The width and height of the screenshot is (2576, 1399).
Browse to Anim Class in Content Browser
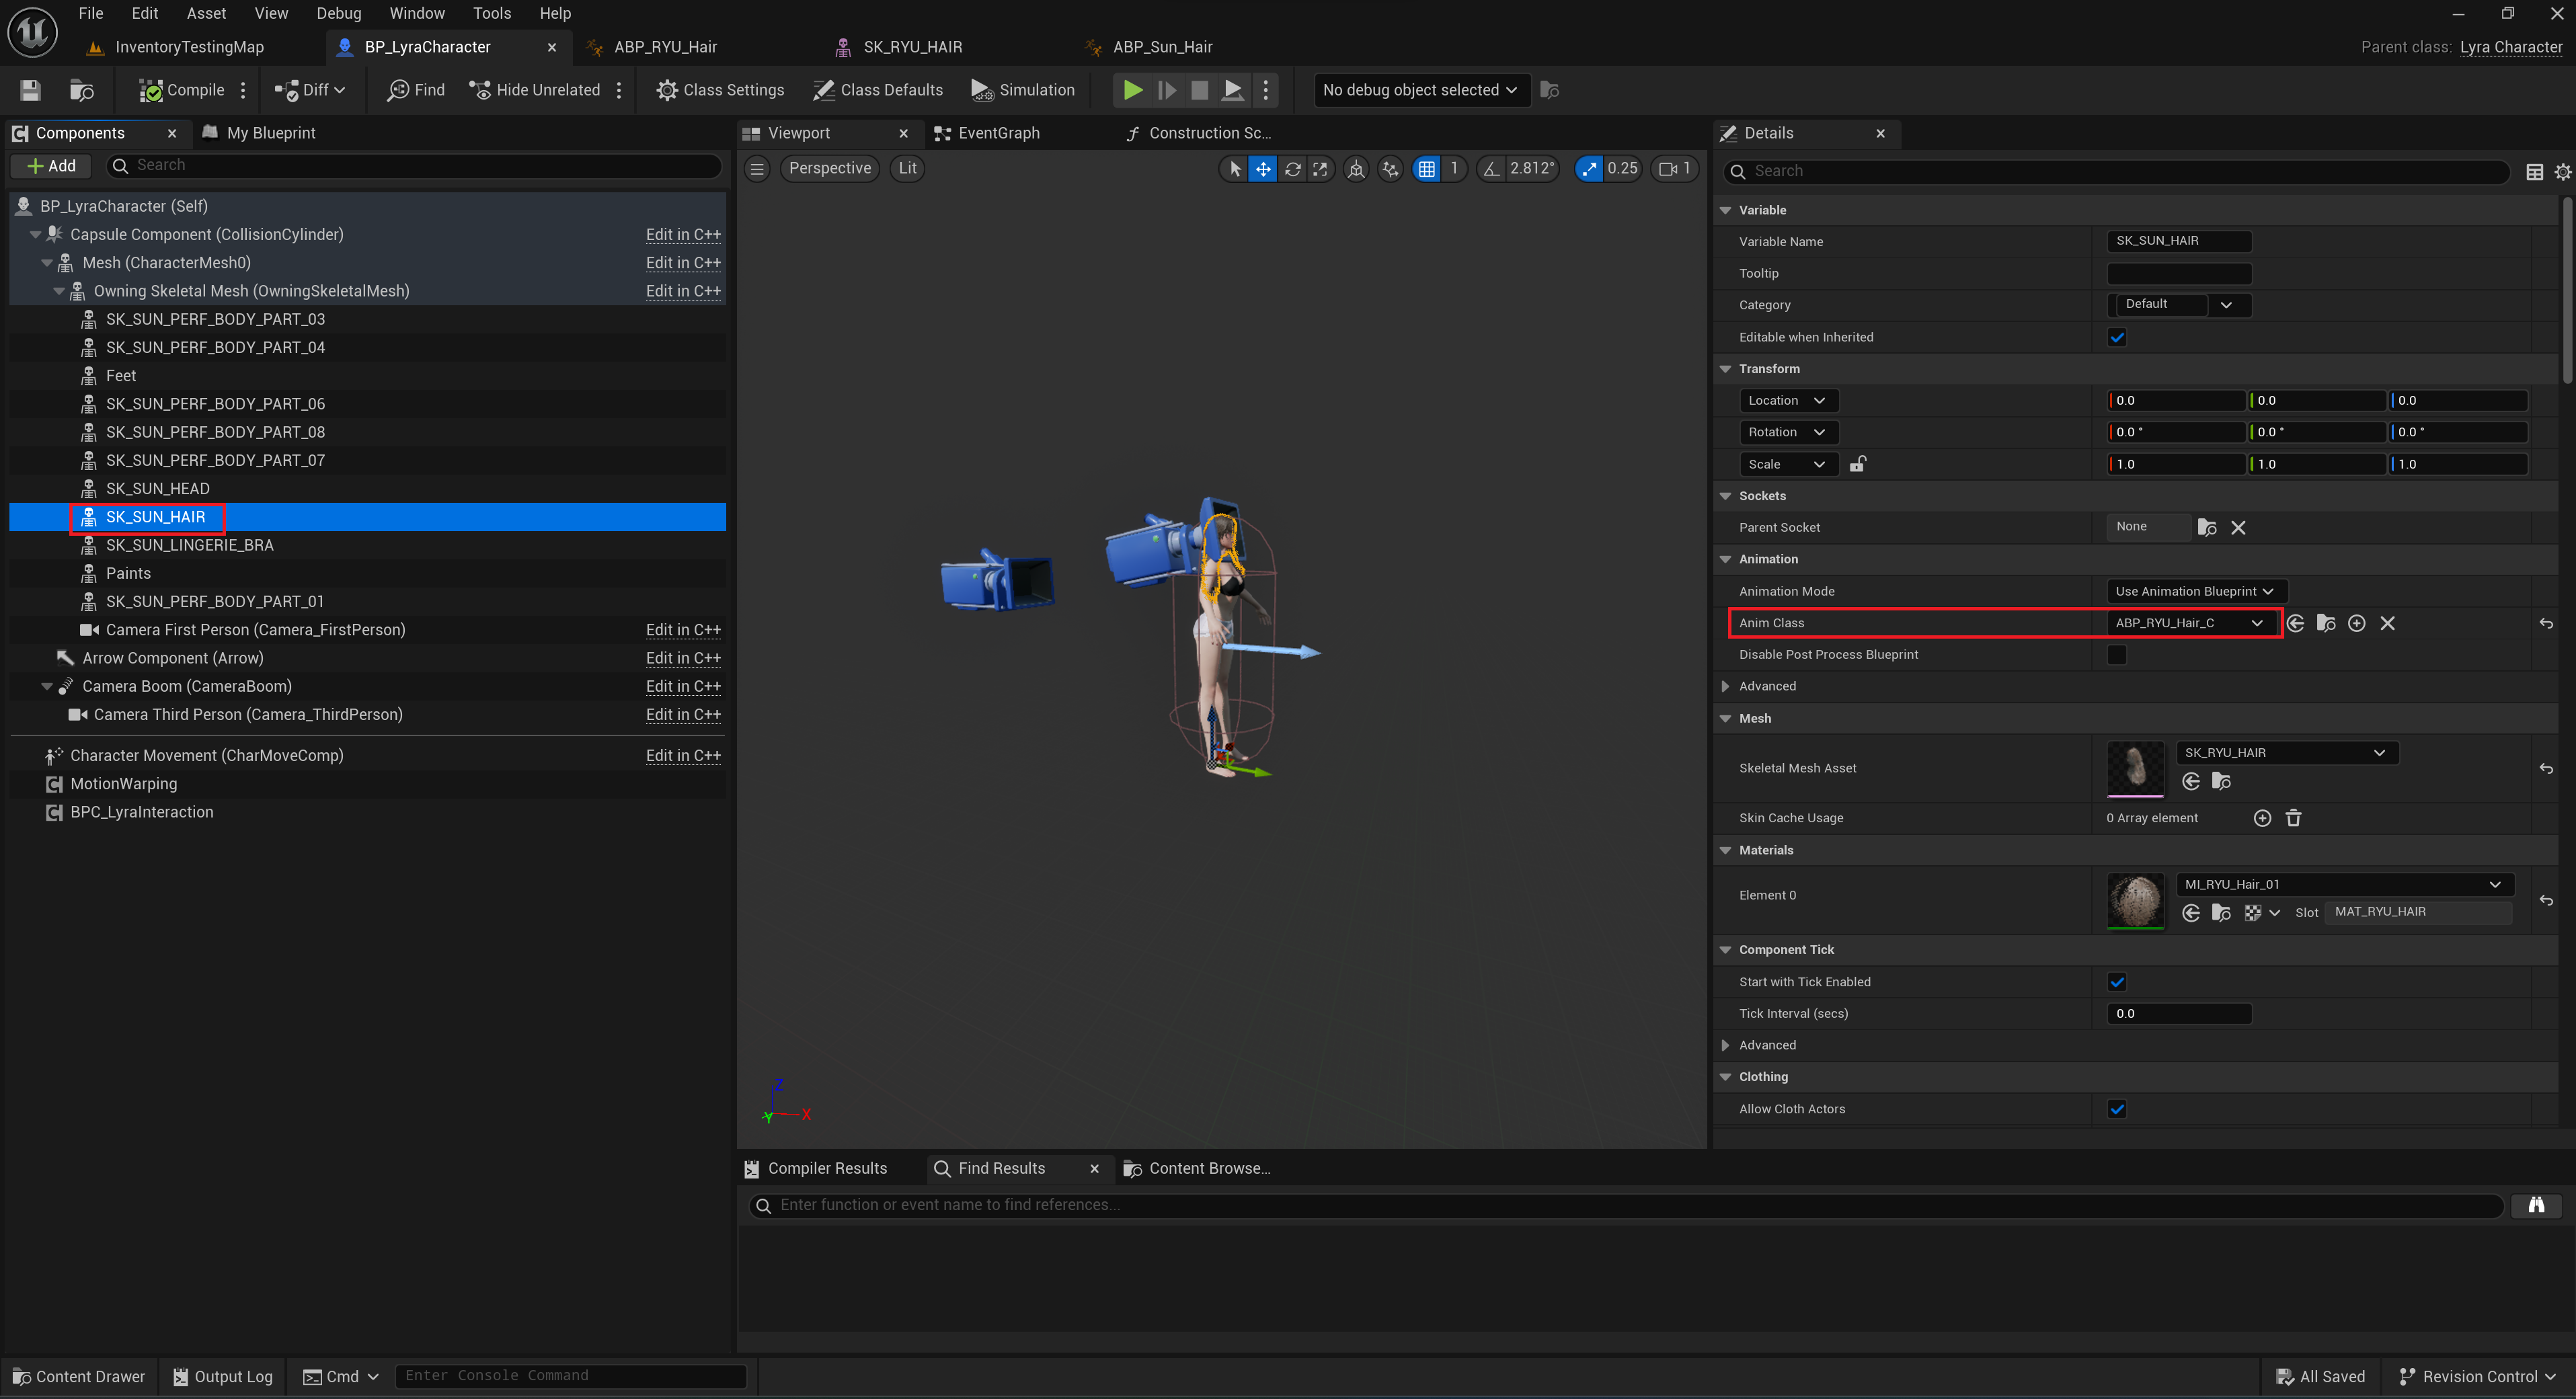(2326, 623)
